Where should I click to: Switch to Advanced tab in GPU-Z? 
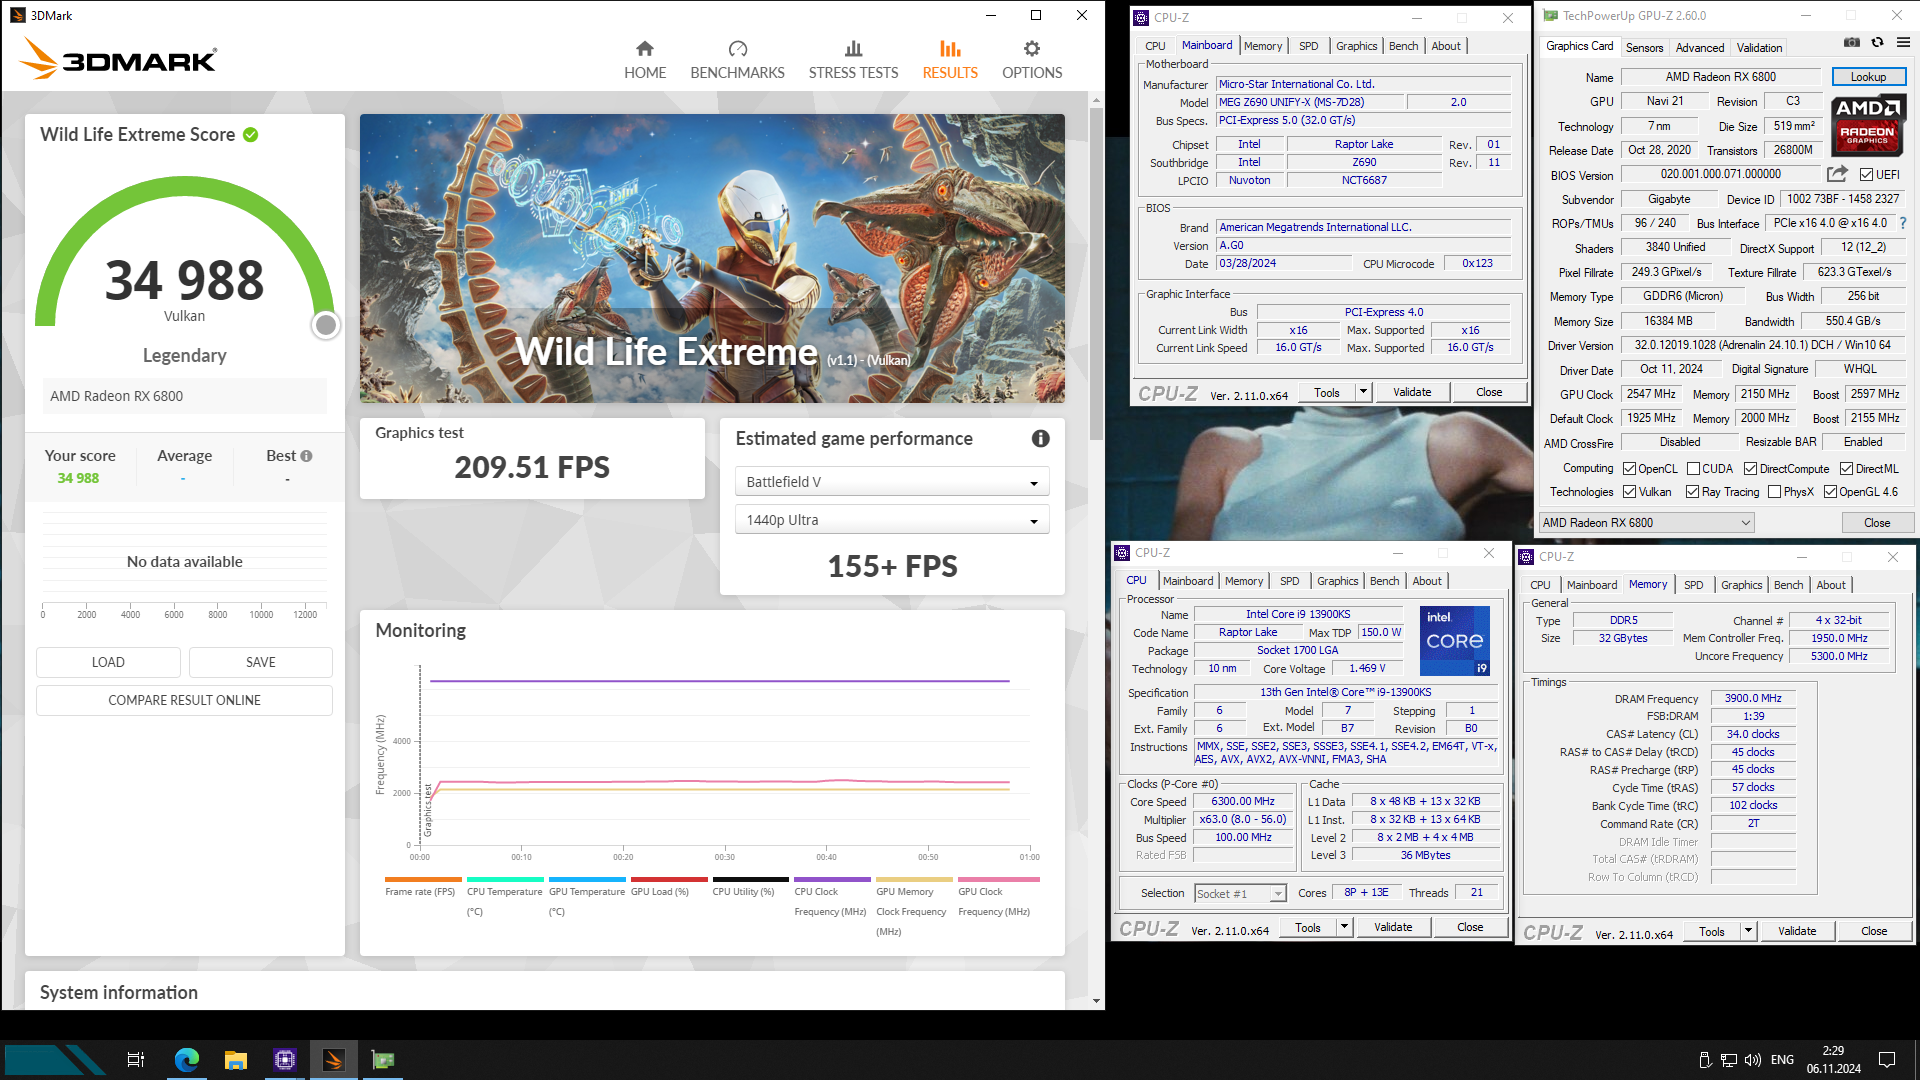click(x=1700, y=48)
